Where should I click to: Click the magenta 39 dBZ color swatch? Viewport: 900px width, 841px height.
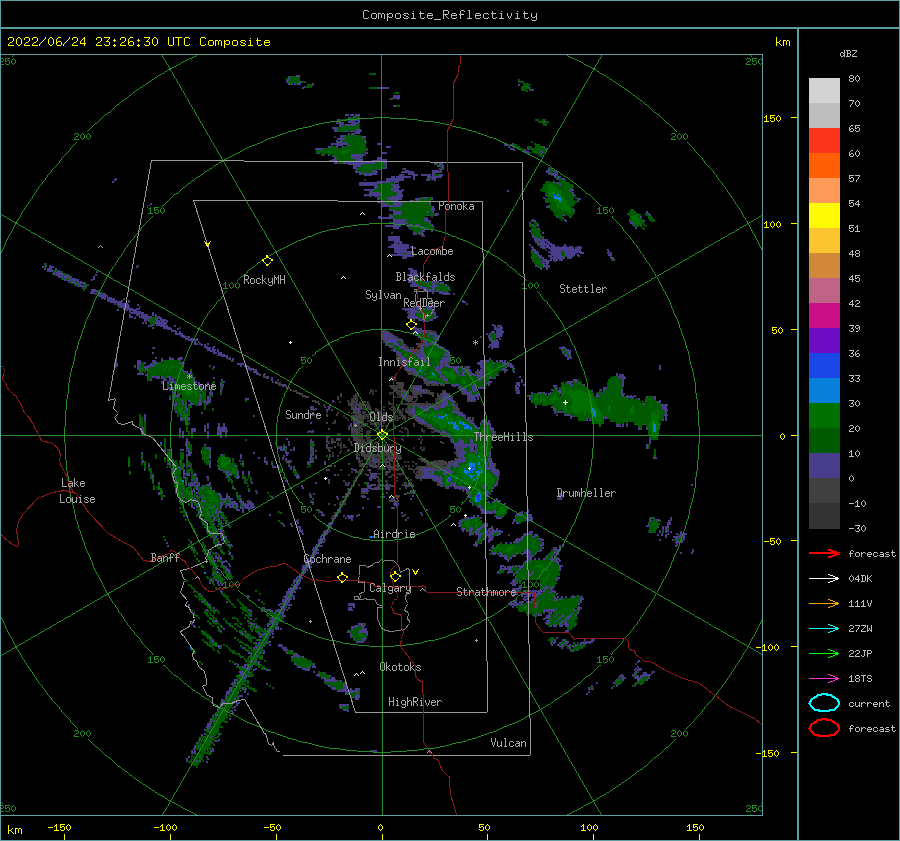[x=824, y=315]
